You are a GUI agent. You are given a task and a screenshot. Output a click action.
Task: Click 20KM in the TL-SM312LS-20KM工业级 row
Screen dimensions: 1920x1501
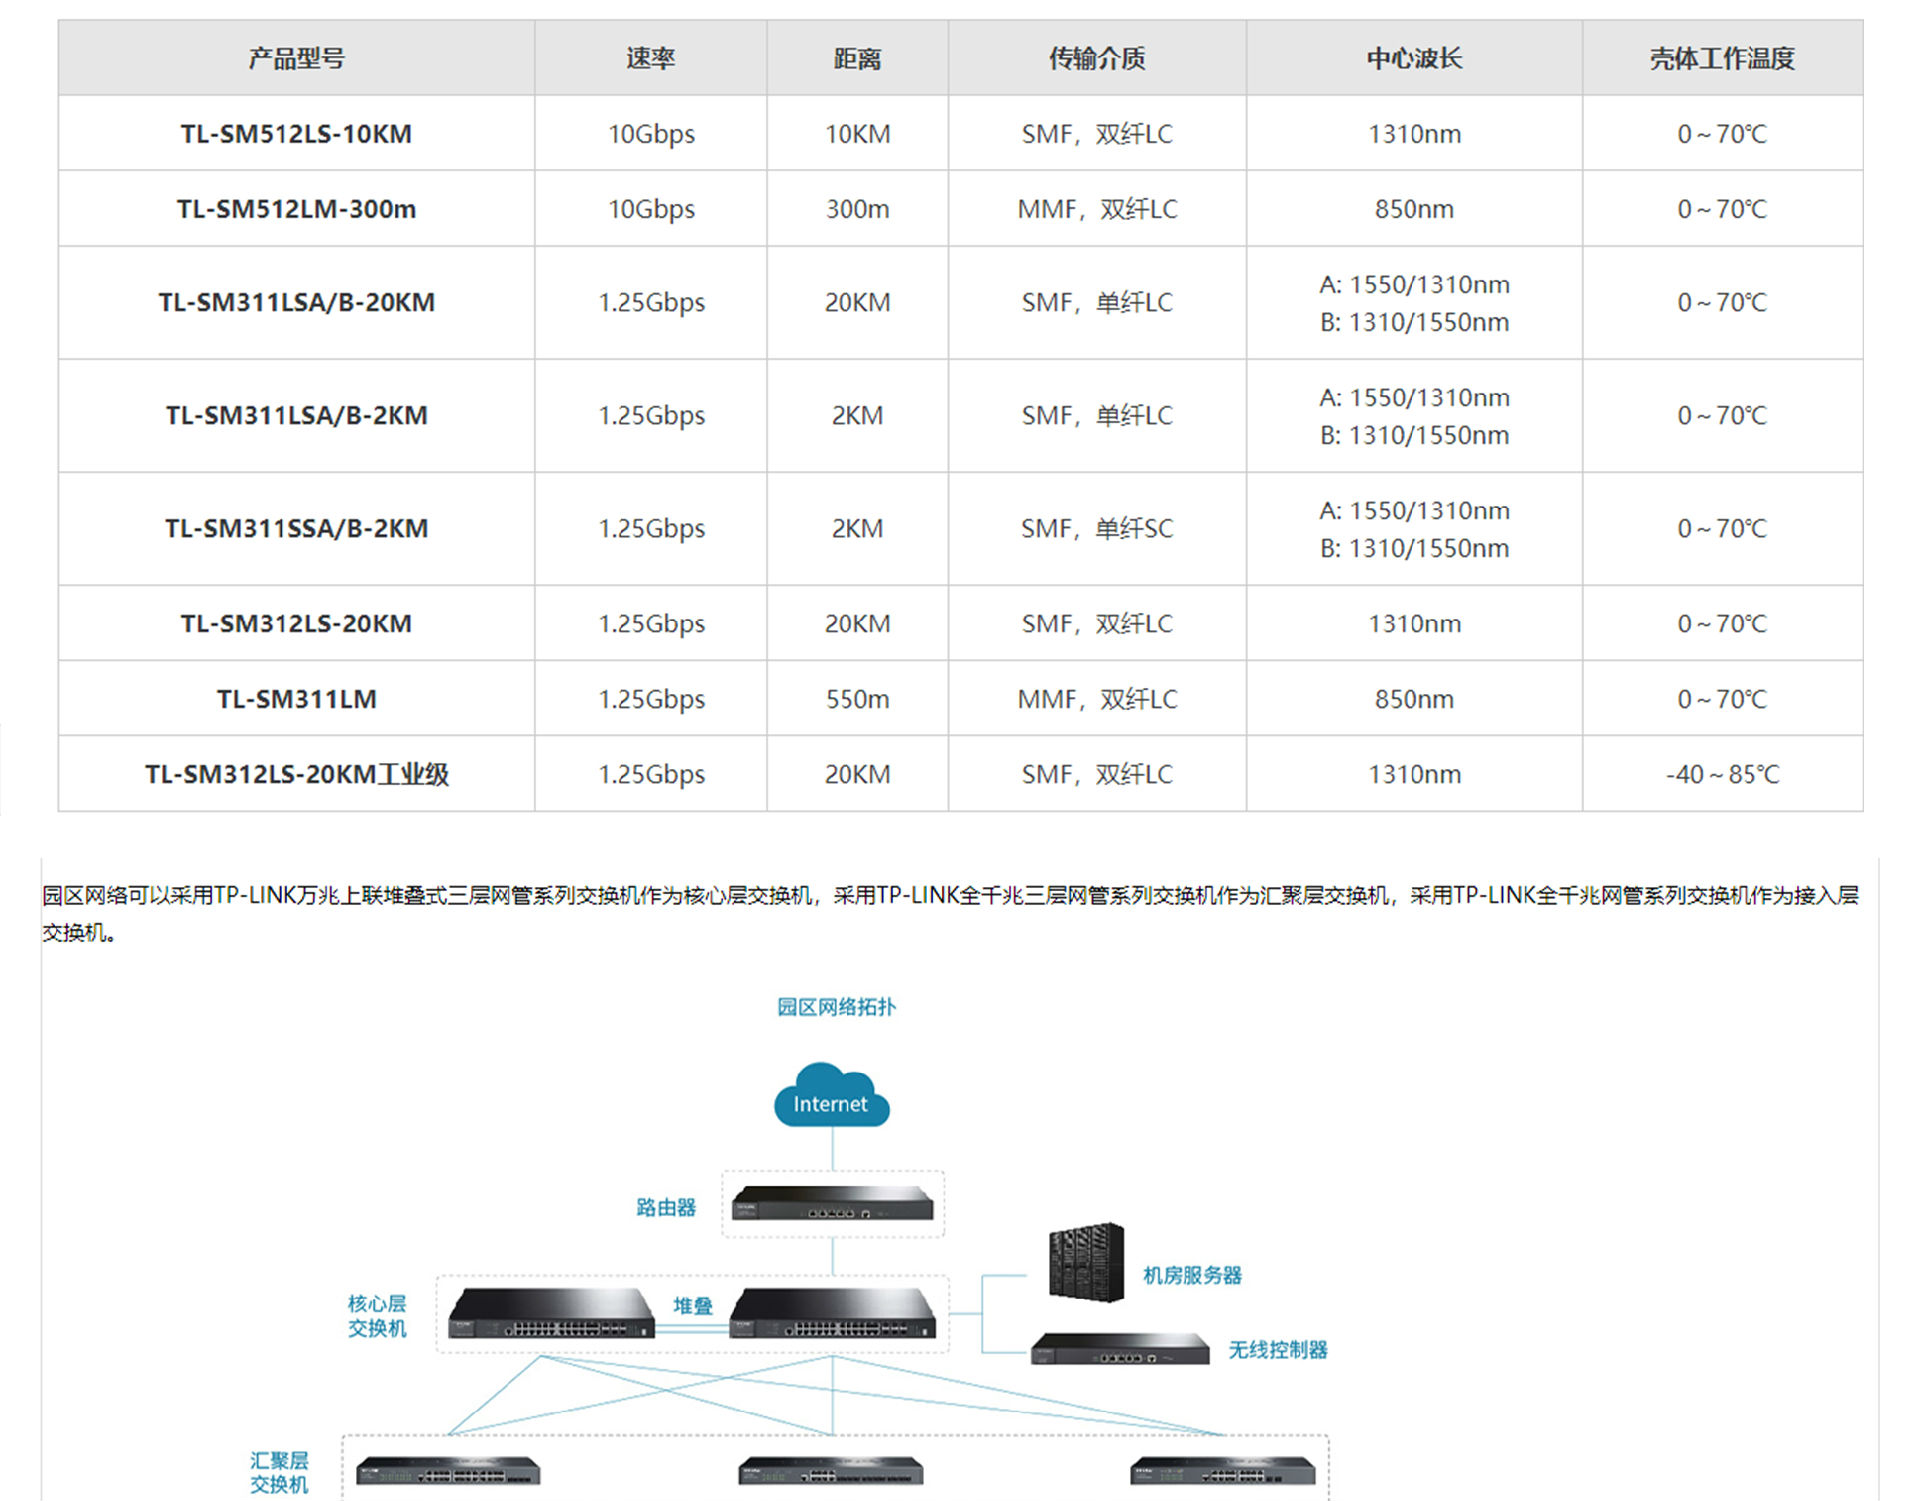pos(857,774)
